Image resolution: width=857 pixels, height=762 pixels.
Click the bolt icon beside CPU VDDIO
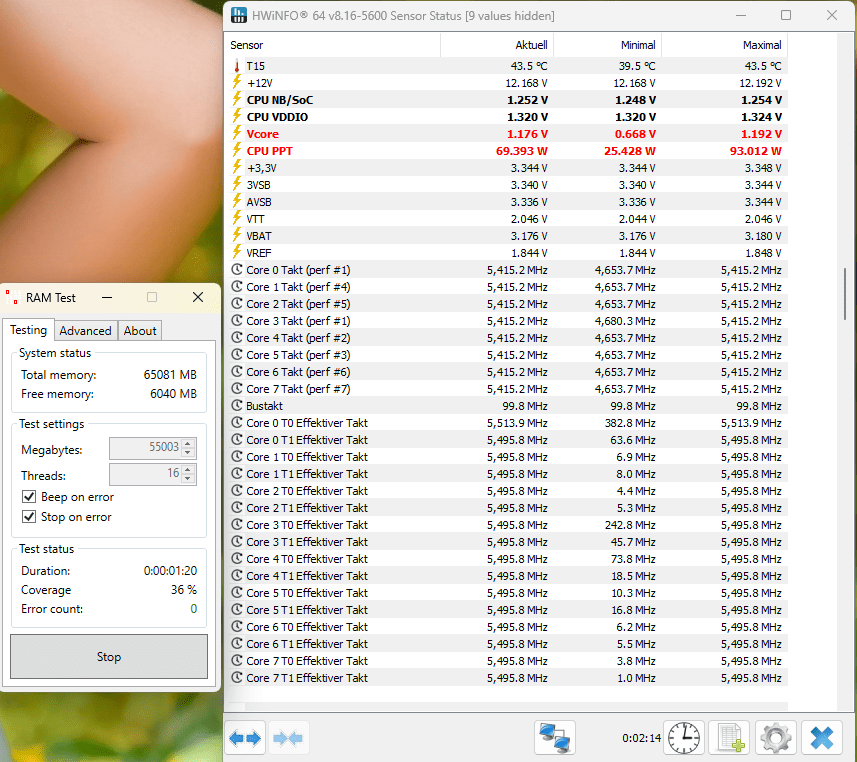(237, 116)
